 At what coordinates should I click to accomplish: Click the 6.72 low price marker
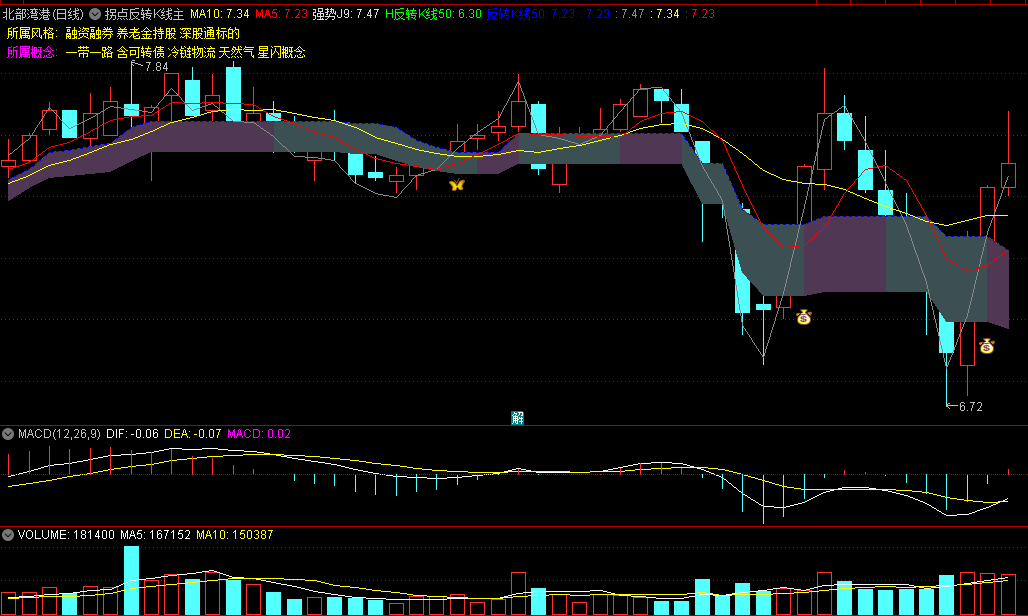coord(970,406)
